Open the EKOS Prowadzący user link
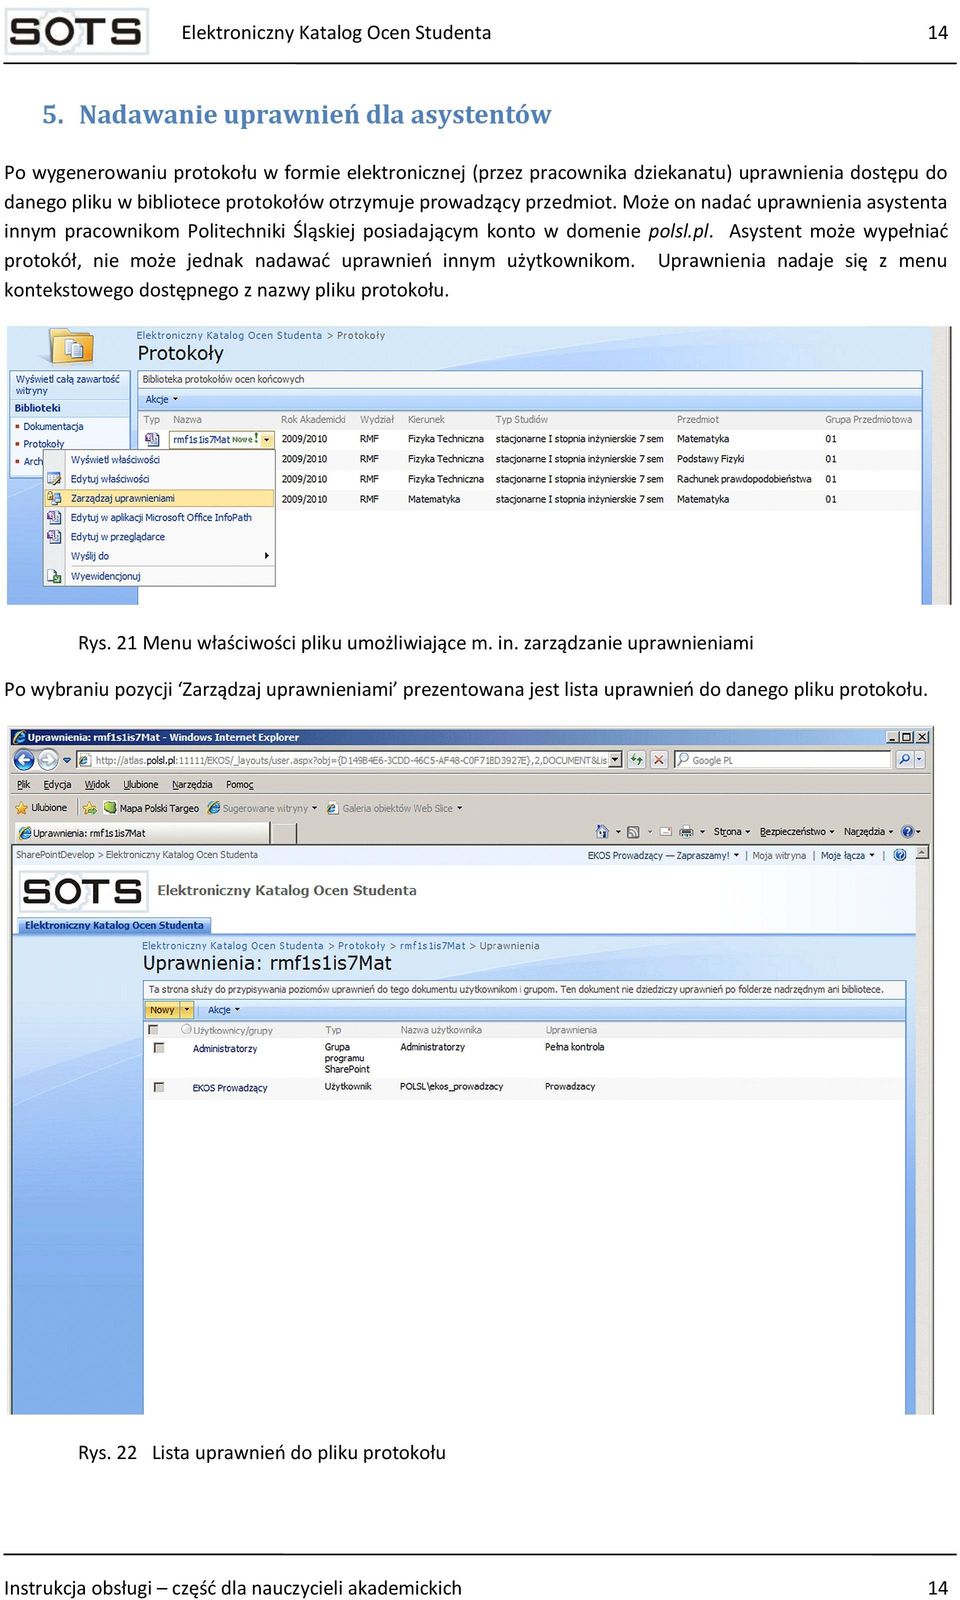Image resolution: width=960 pixels, height=1600 pixels. pyautogui.click(x=230, y=1088)
